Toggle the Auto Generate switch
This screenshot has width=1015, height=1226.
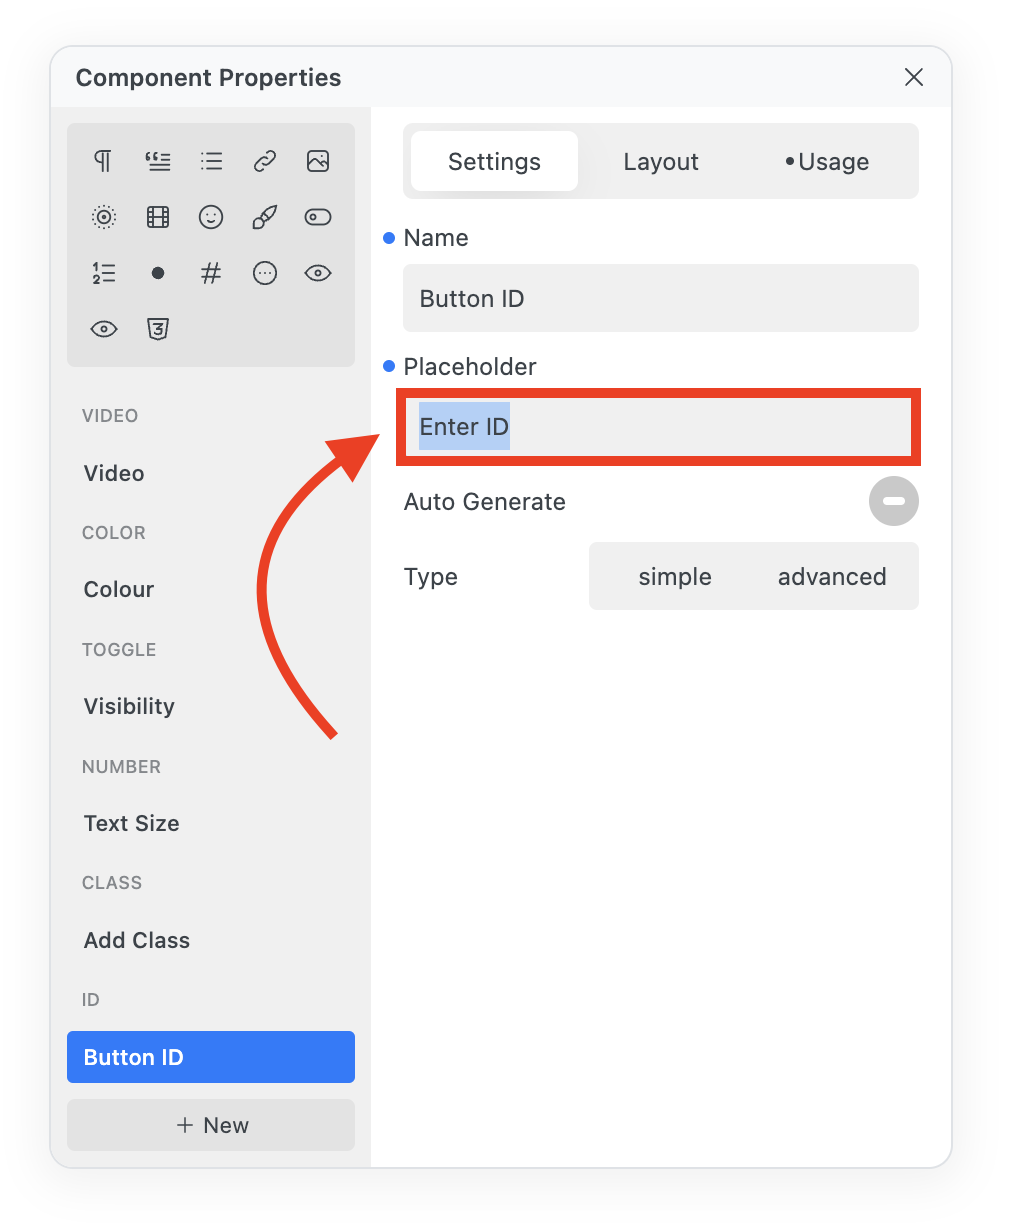tap(893, 502)
